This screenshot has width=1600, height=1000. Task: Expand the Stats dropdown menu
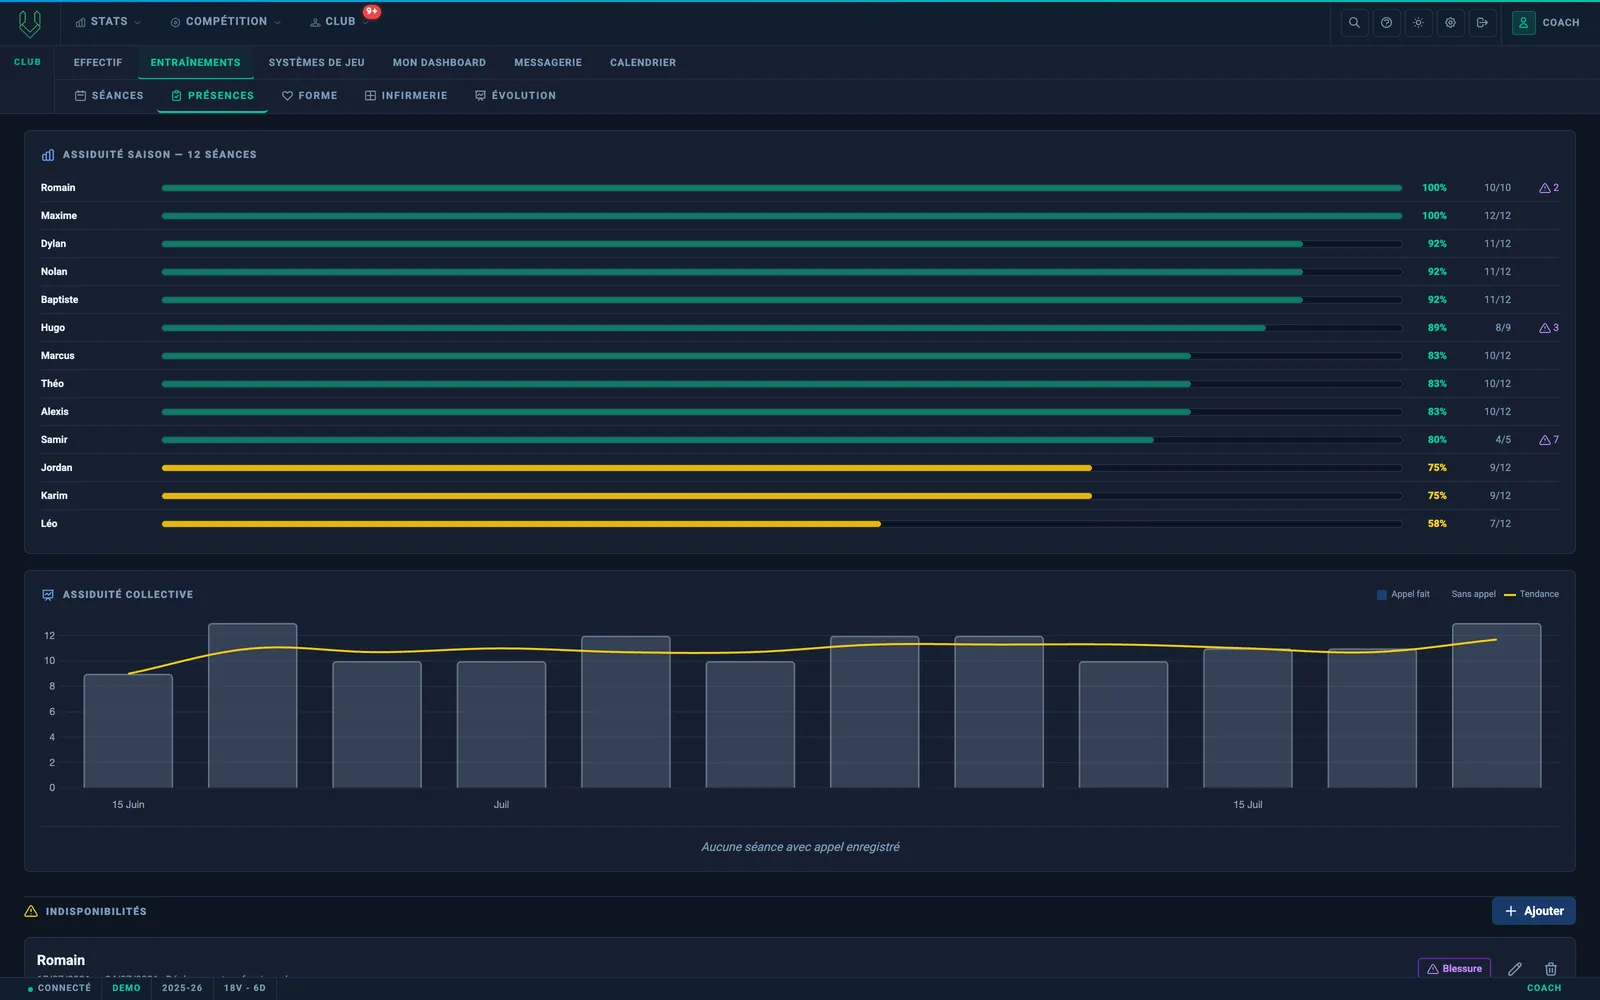coord(108,21)
